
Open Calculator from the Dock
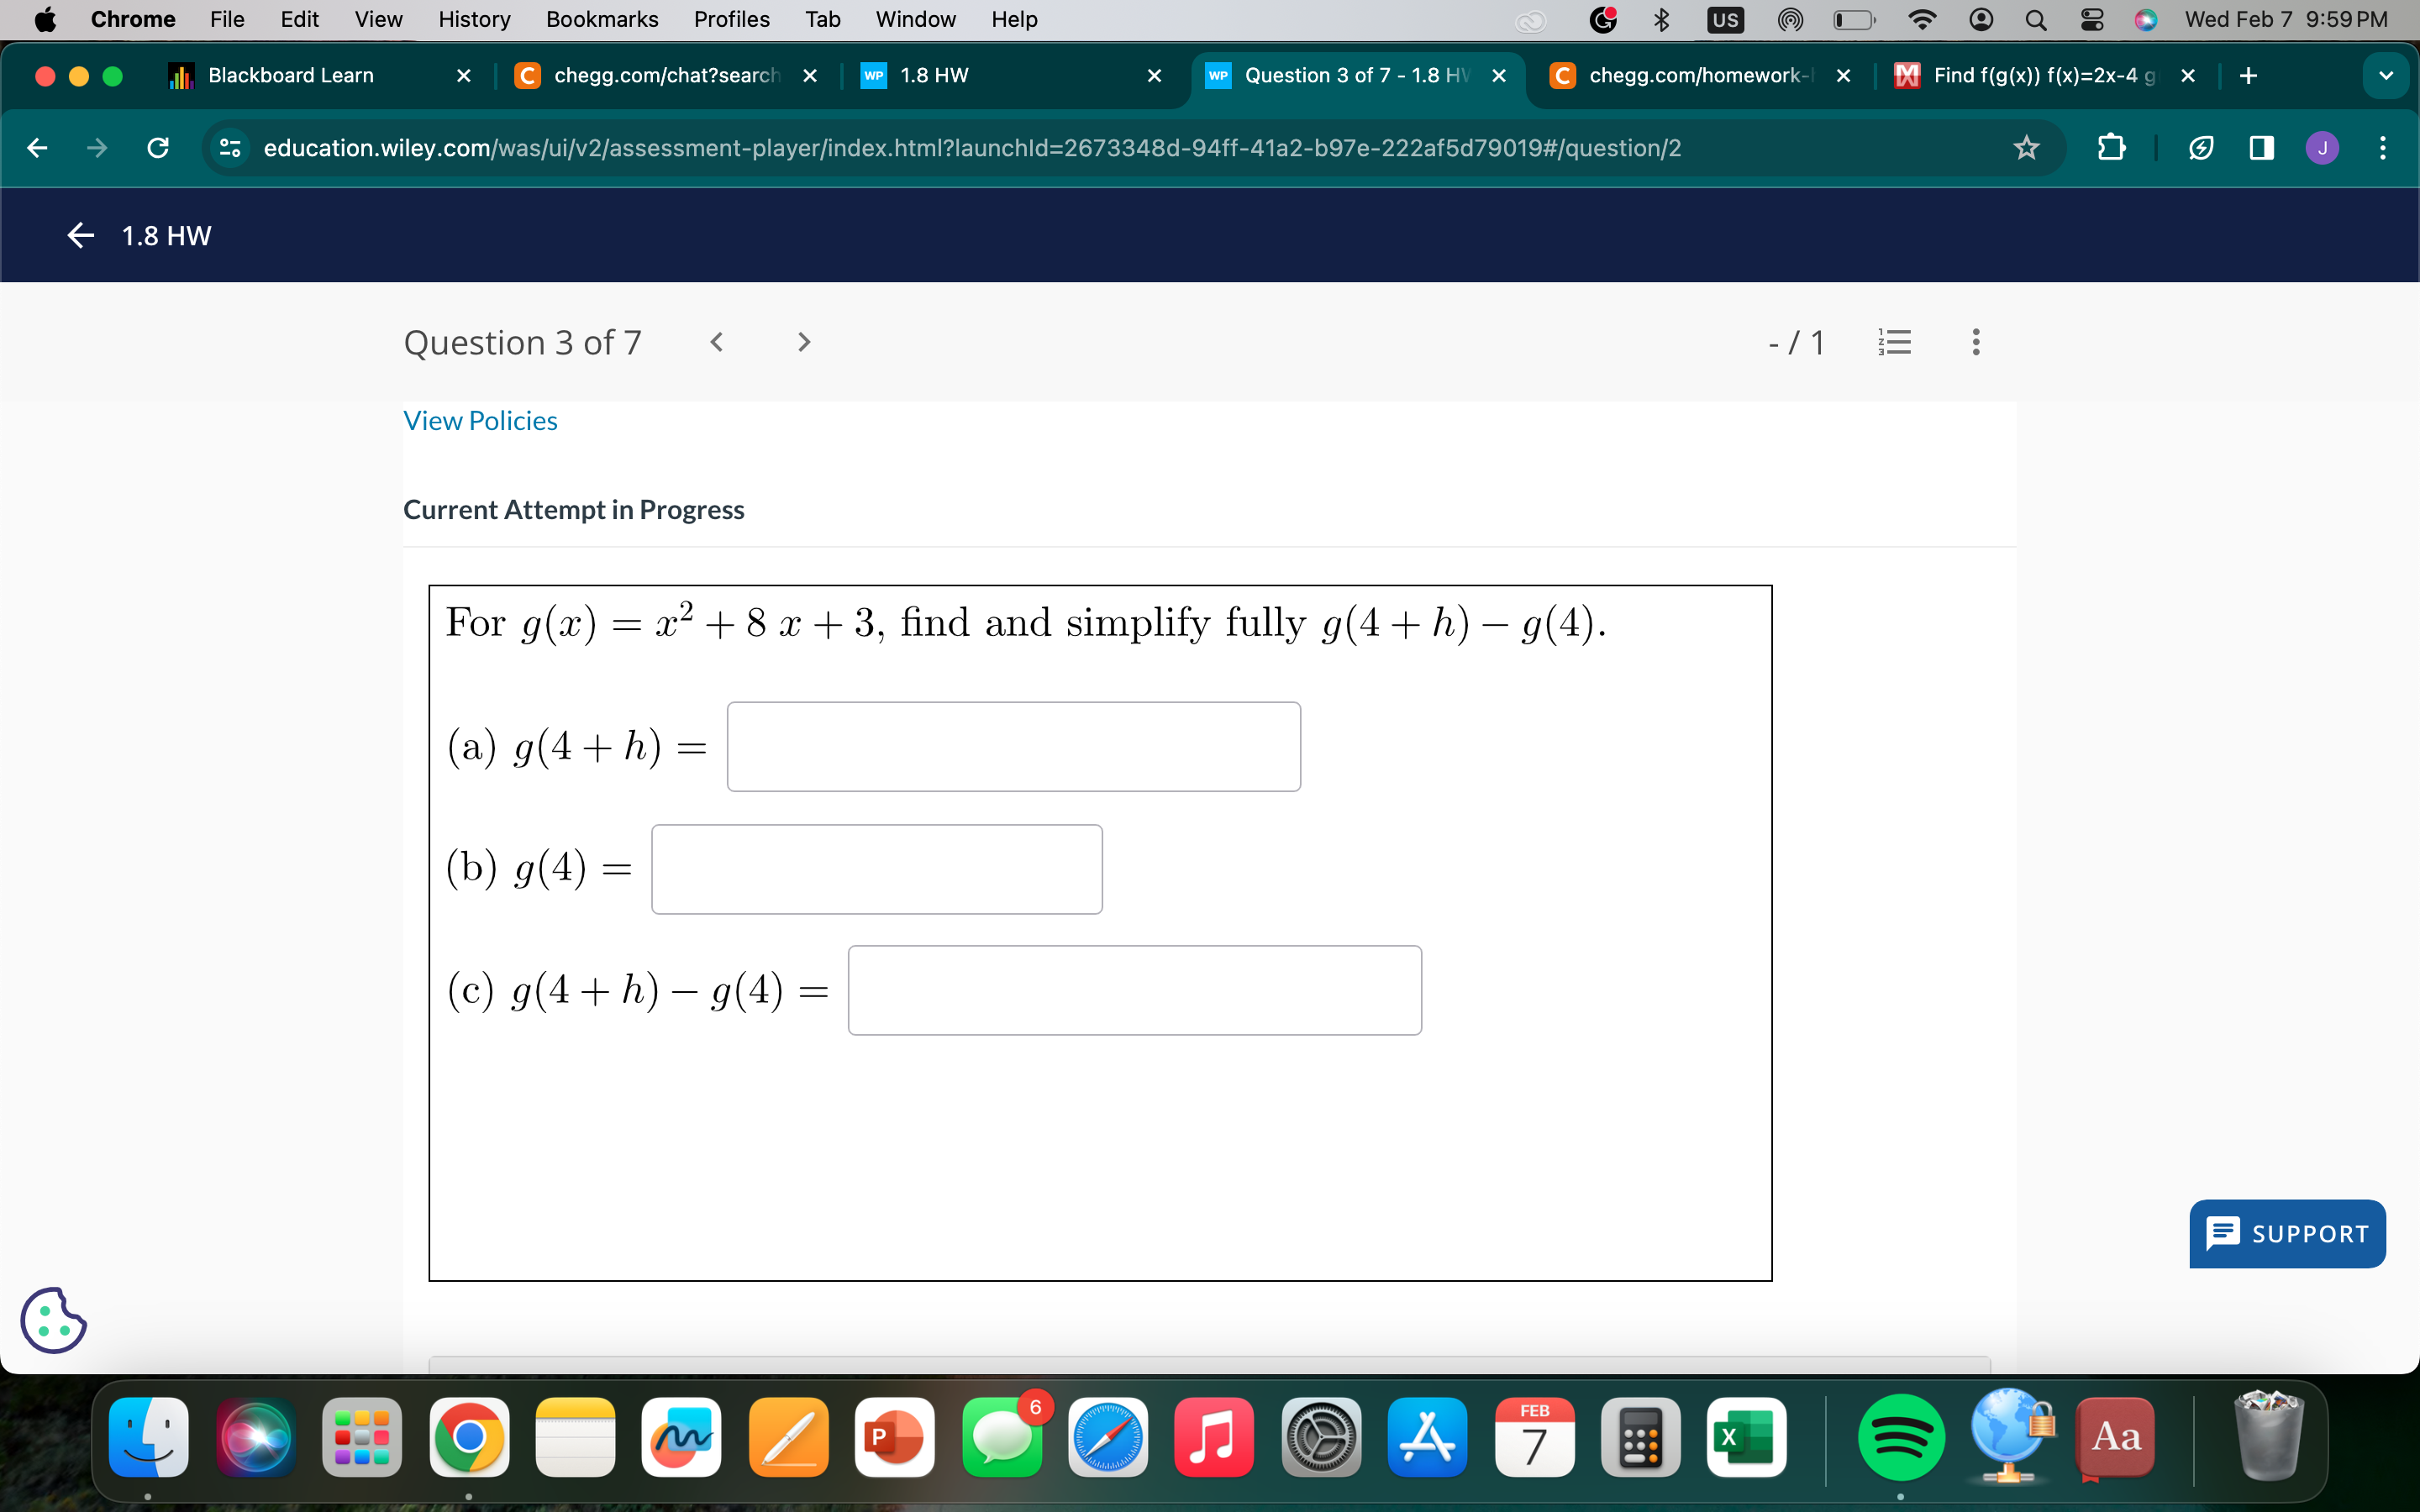coord(1640,1437)
